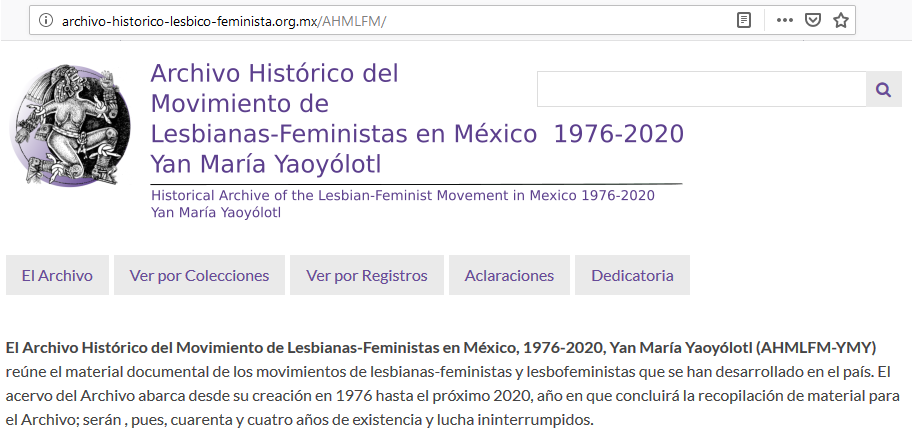Open the El Archivo menu item
The width and height of the screenshot is (912, 445).
click(57, 275)
